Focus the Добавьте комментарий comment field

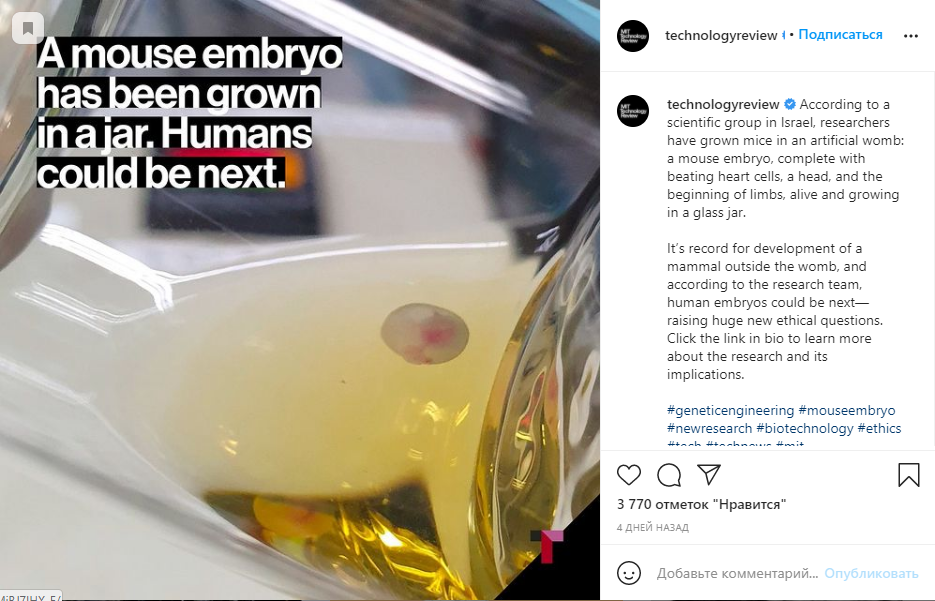(x=737, y=574)
